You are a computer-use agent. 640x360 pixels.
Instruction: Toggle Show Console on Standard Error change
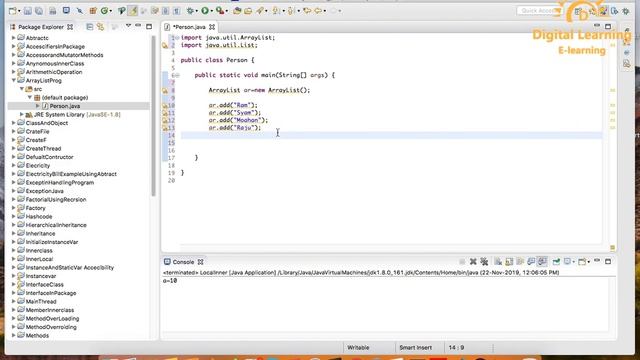(542, 262)
